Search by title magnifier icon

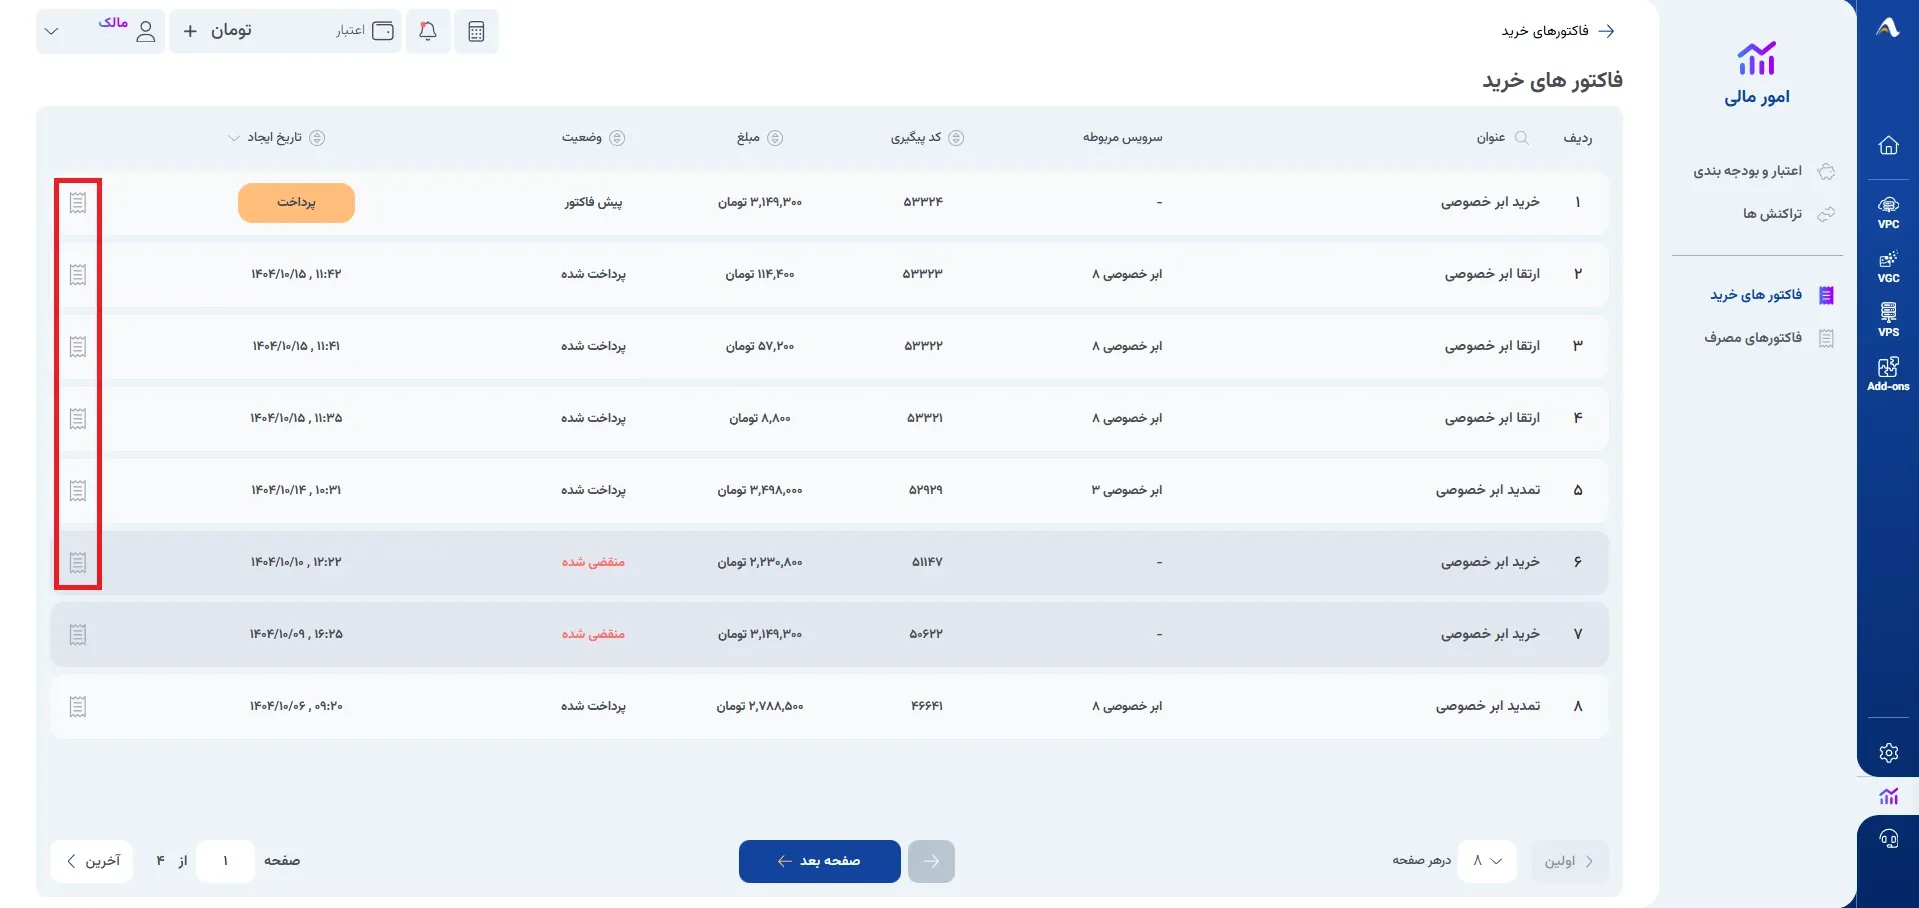1522,138
